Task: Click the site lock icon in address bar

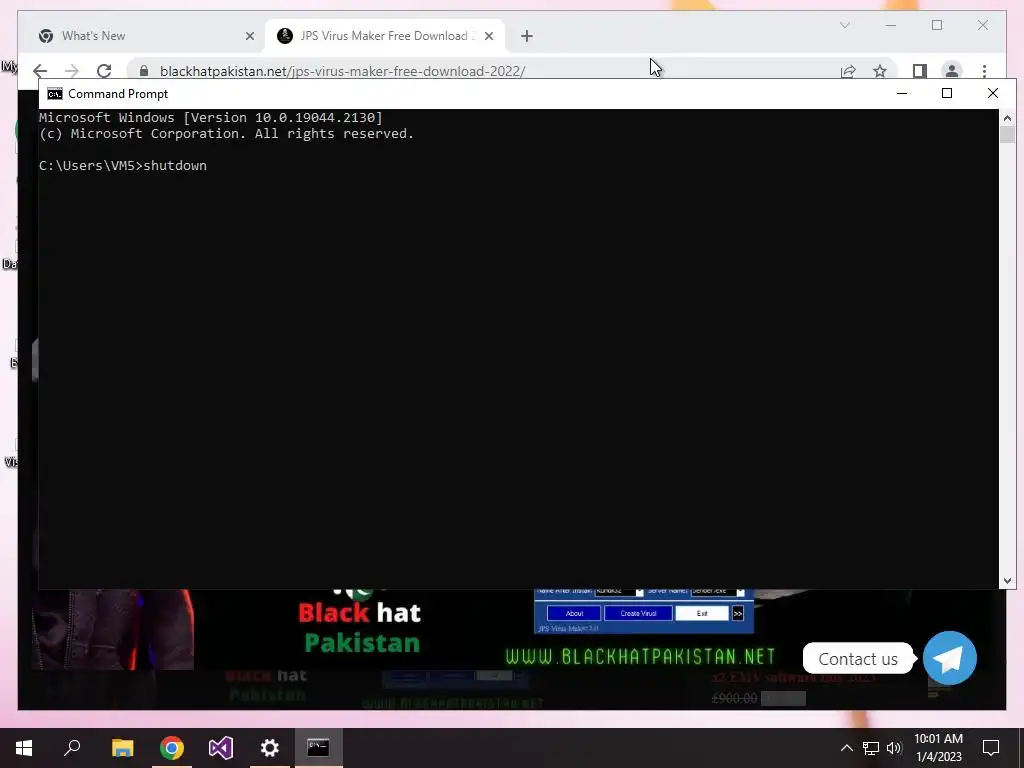Action: tap(144, 71)
